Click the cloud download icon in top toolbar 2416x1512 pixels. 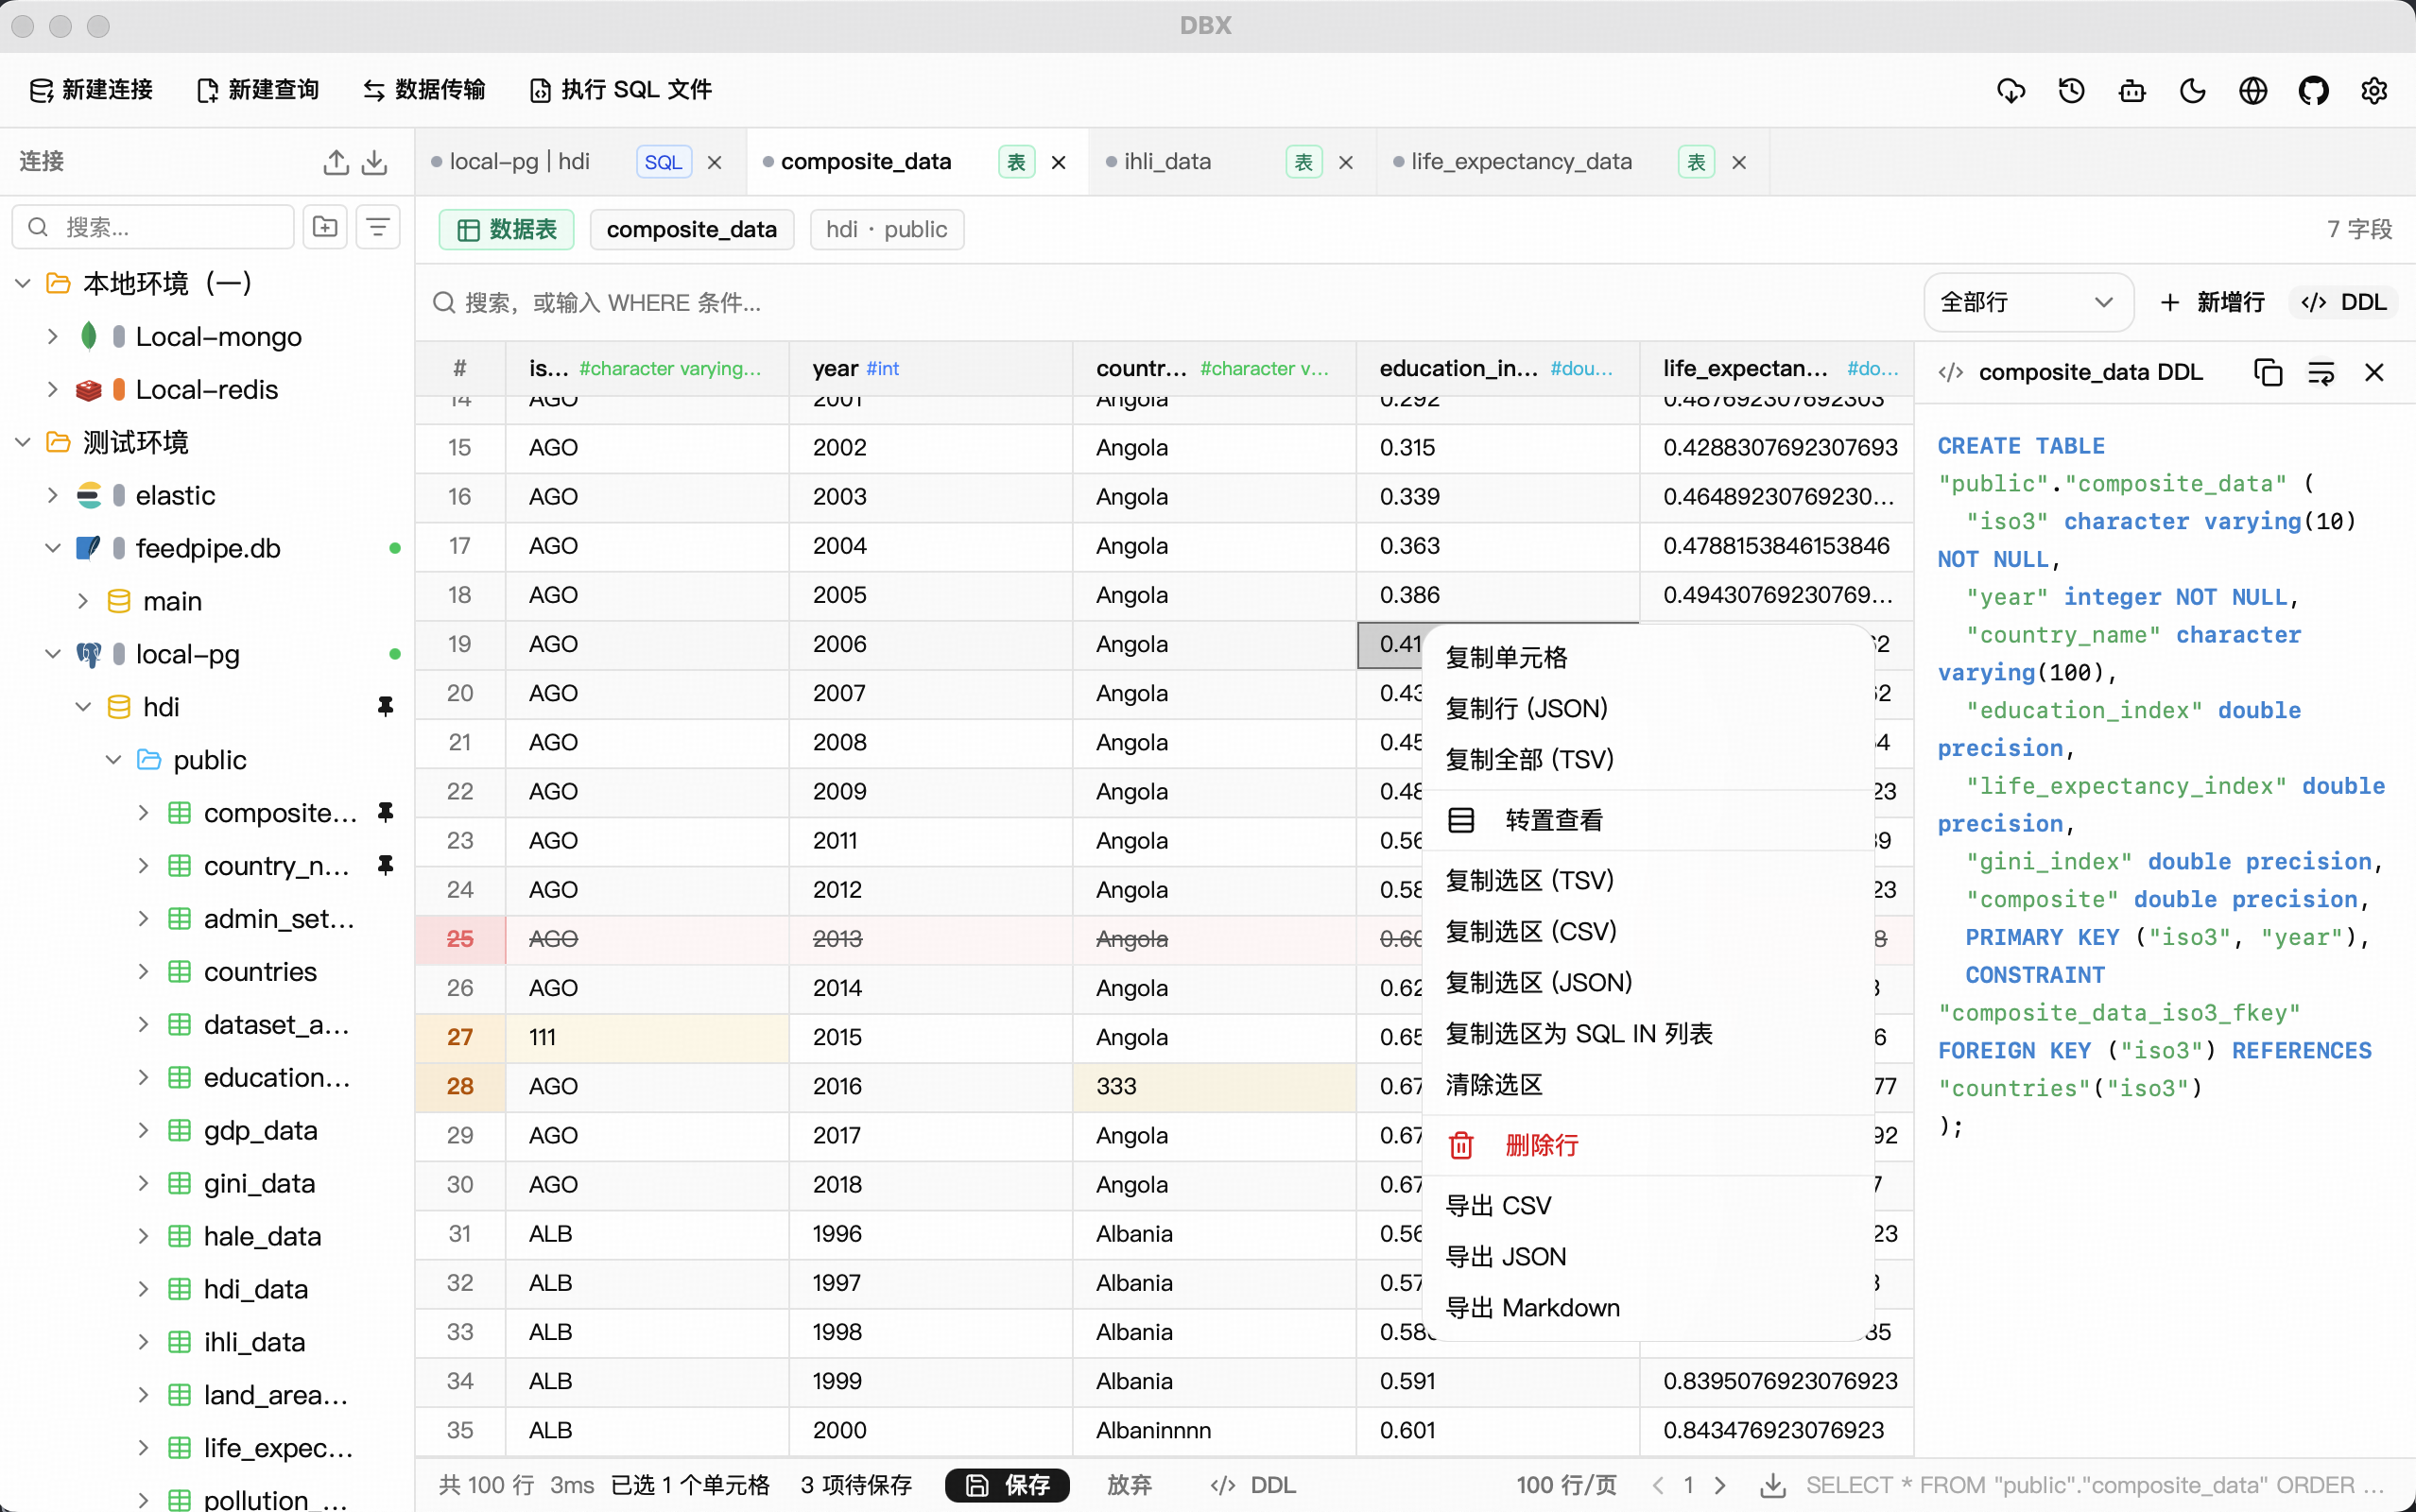(2011, 90)
